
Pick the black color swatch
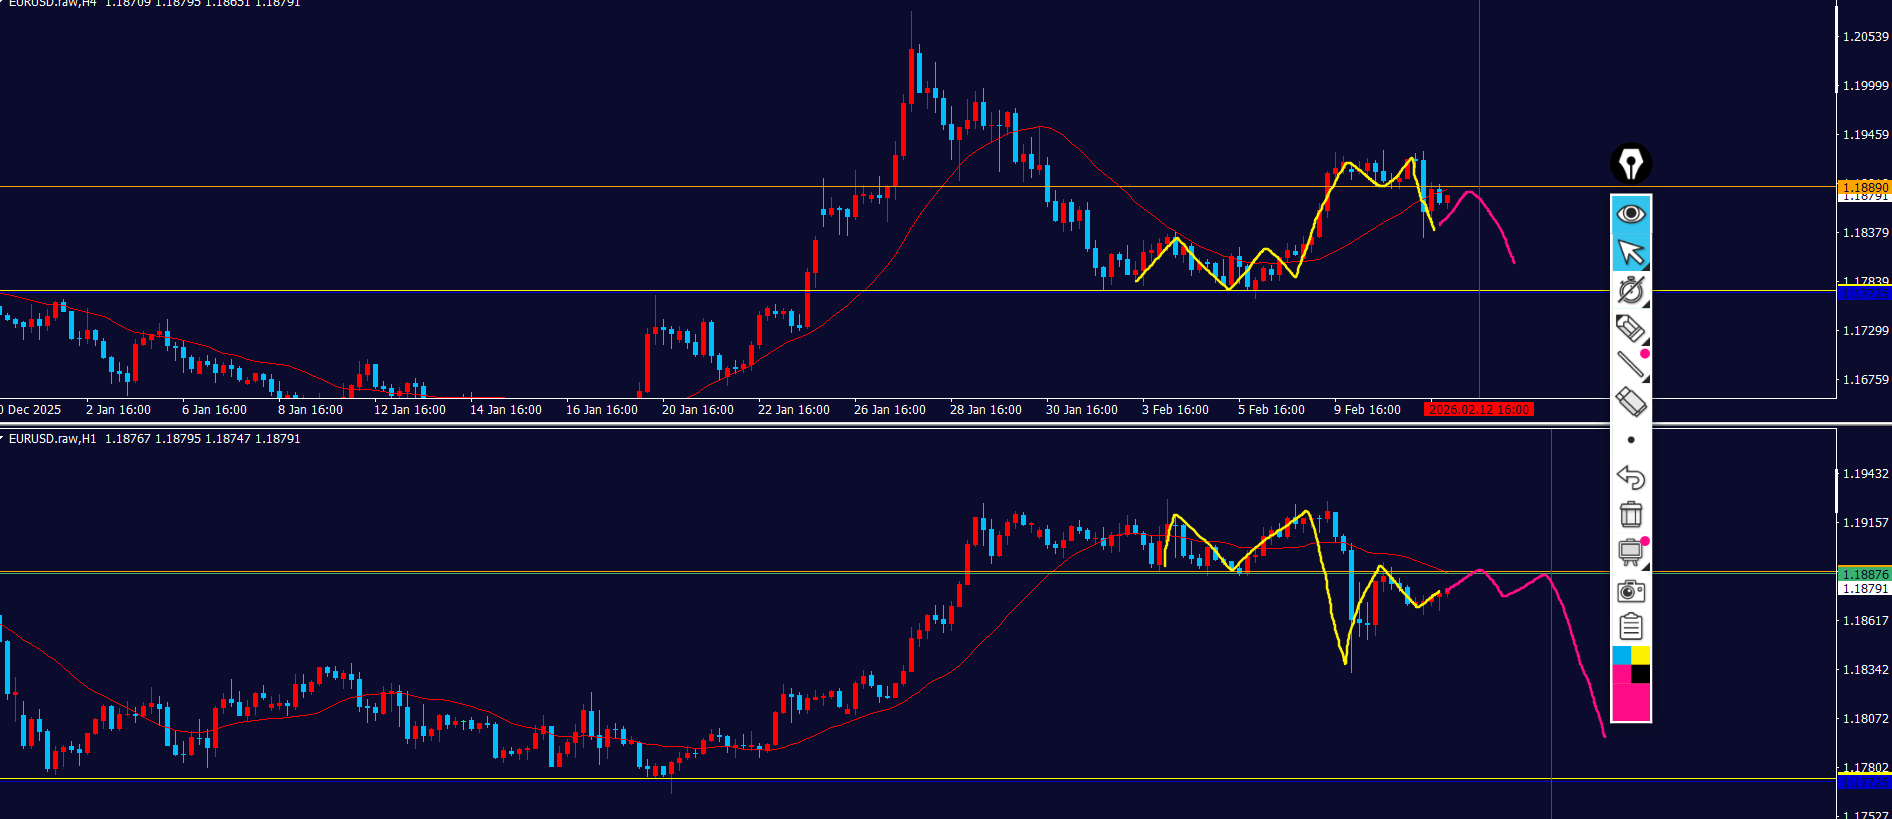click(1641, 674)
